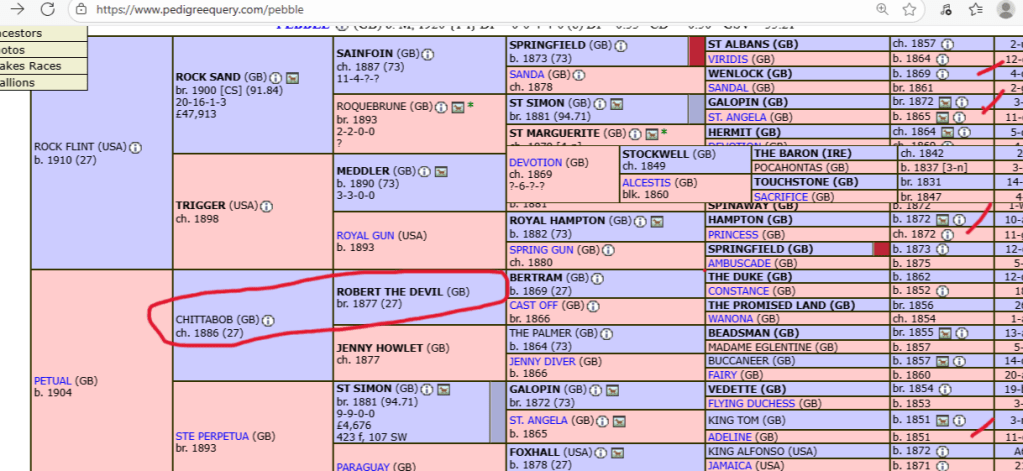Click the info icon next to Sainfoin
Image resolution: width=1023 pixels, height=471 pixels.
[427, 53]
